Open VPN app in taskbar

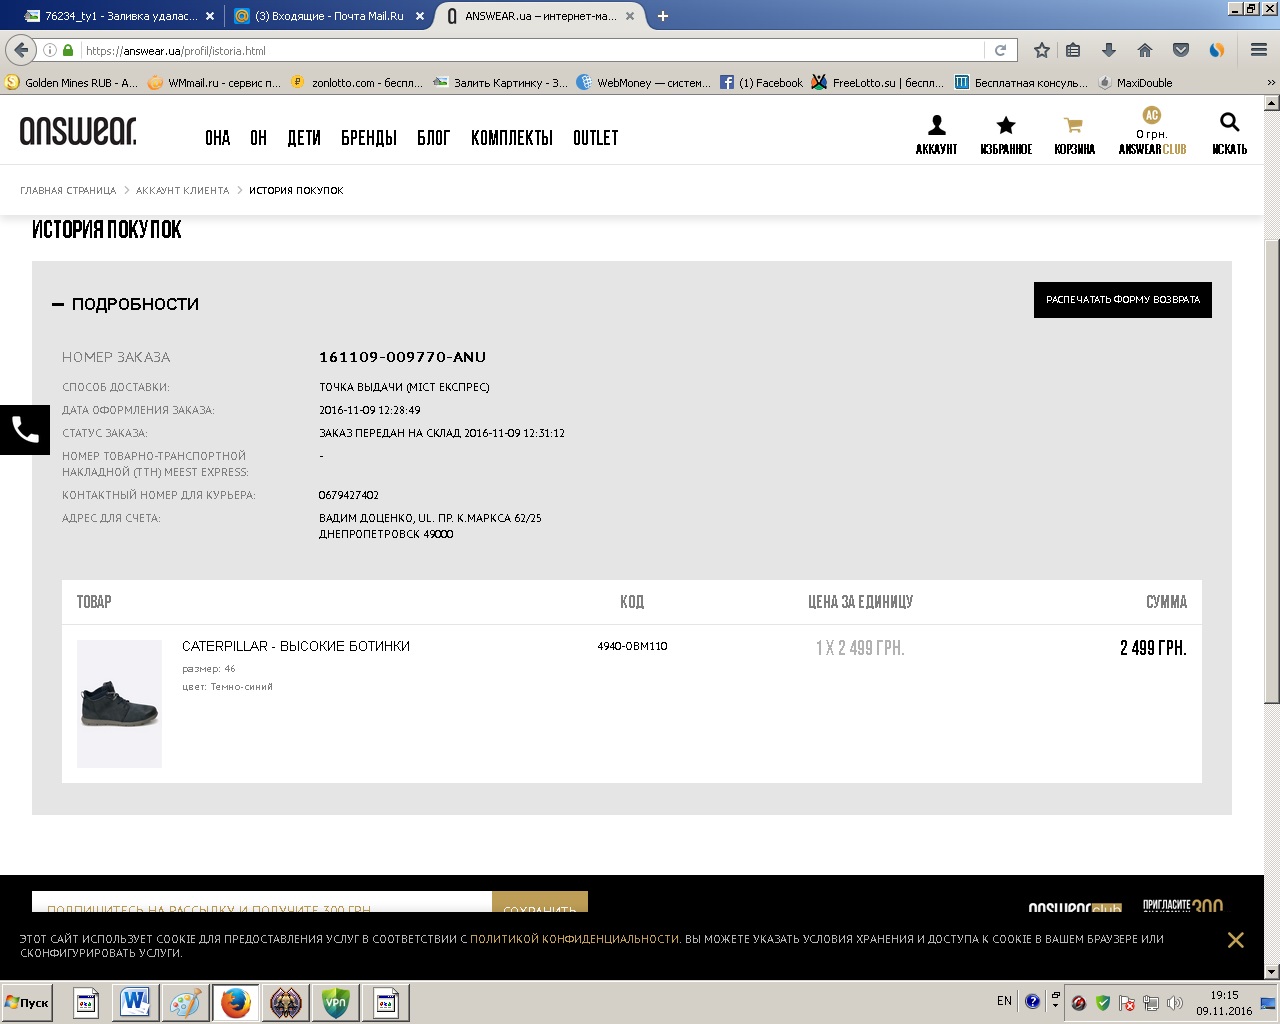click(x=336, y=1003)
